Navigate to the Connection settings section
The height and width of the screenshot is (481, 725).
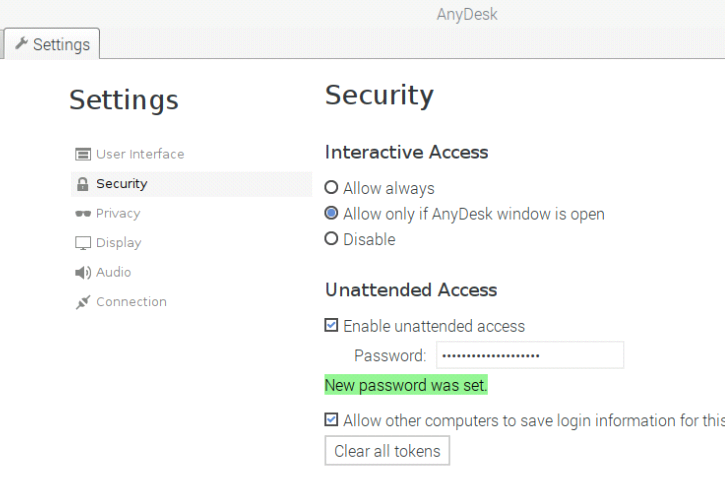click(131, 302)
